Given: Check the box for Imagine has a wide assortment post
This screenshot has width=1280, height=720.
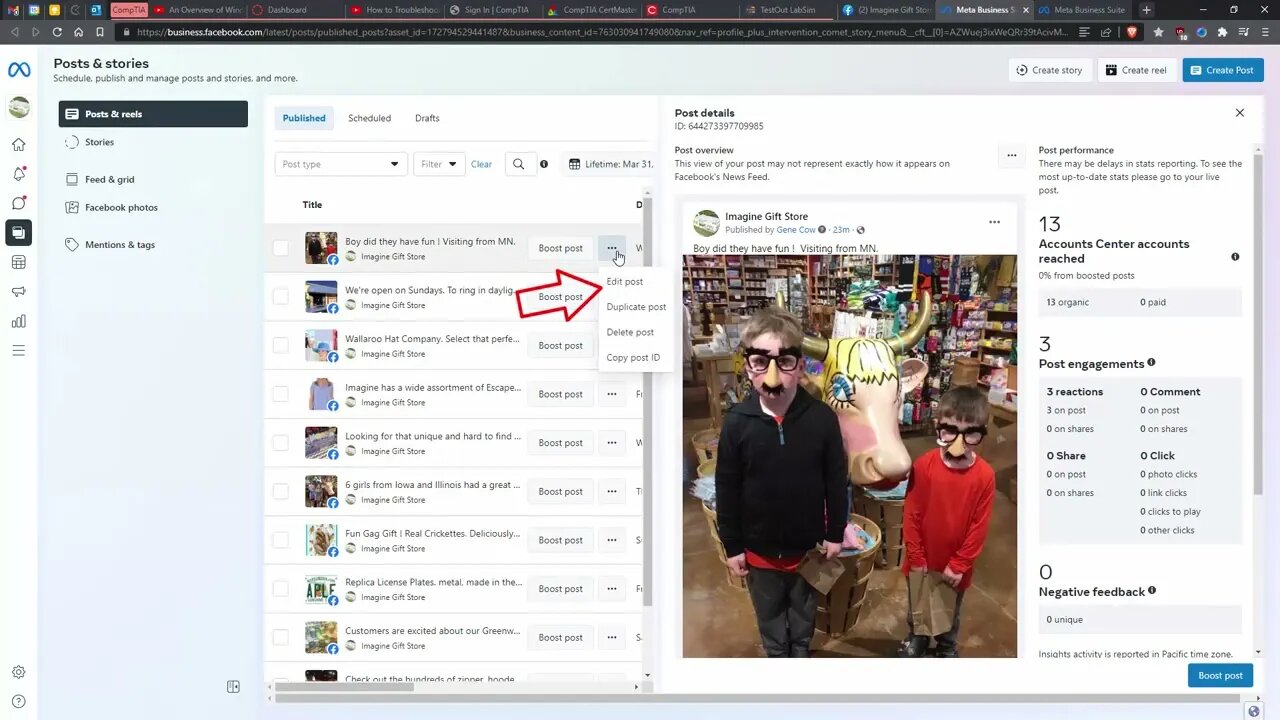Looking at the screenshot, I should [281, 394].
